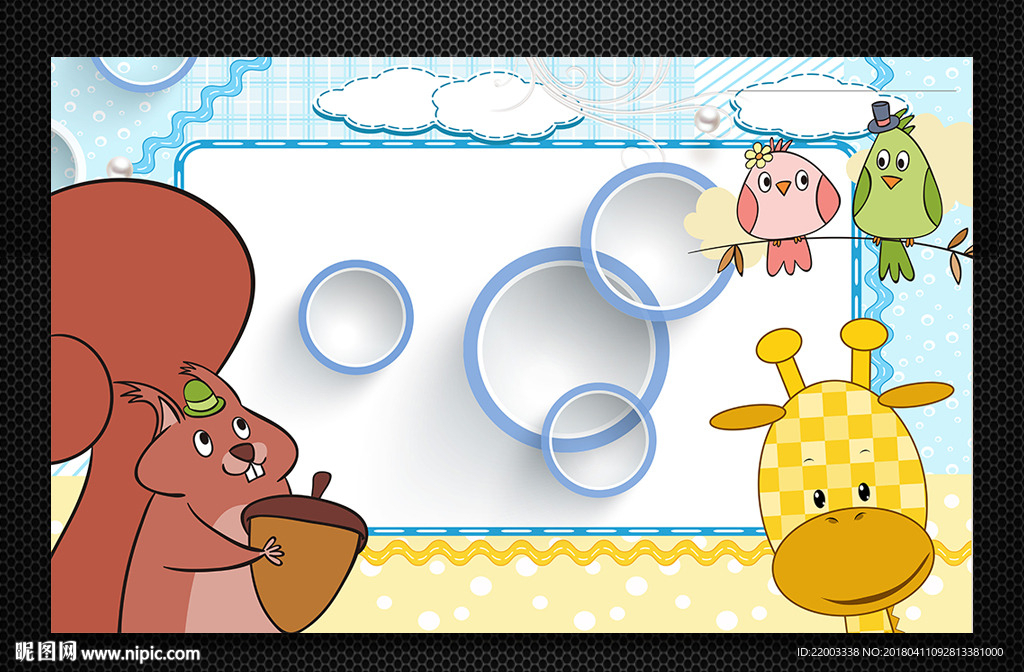The image size is (1024, 672).
Task: Click the small blue ring on left
Action: (x=356, y=317)
